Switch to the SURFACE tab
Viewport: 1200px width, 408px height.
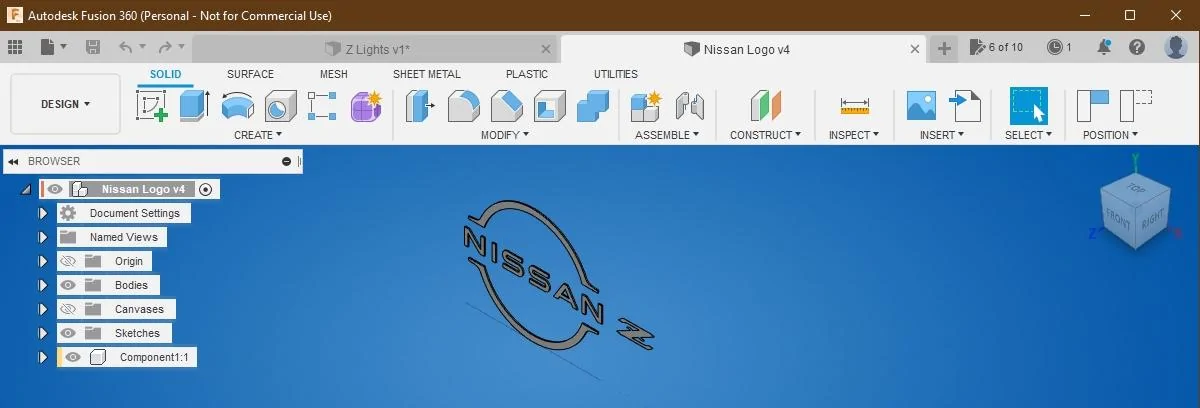pyautogui.click(x=250, y=74)
